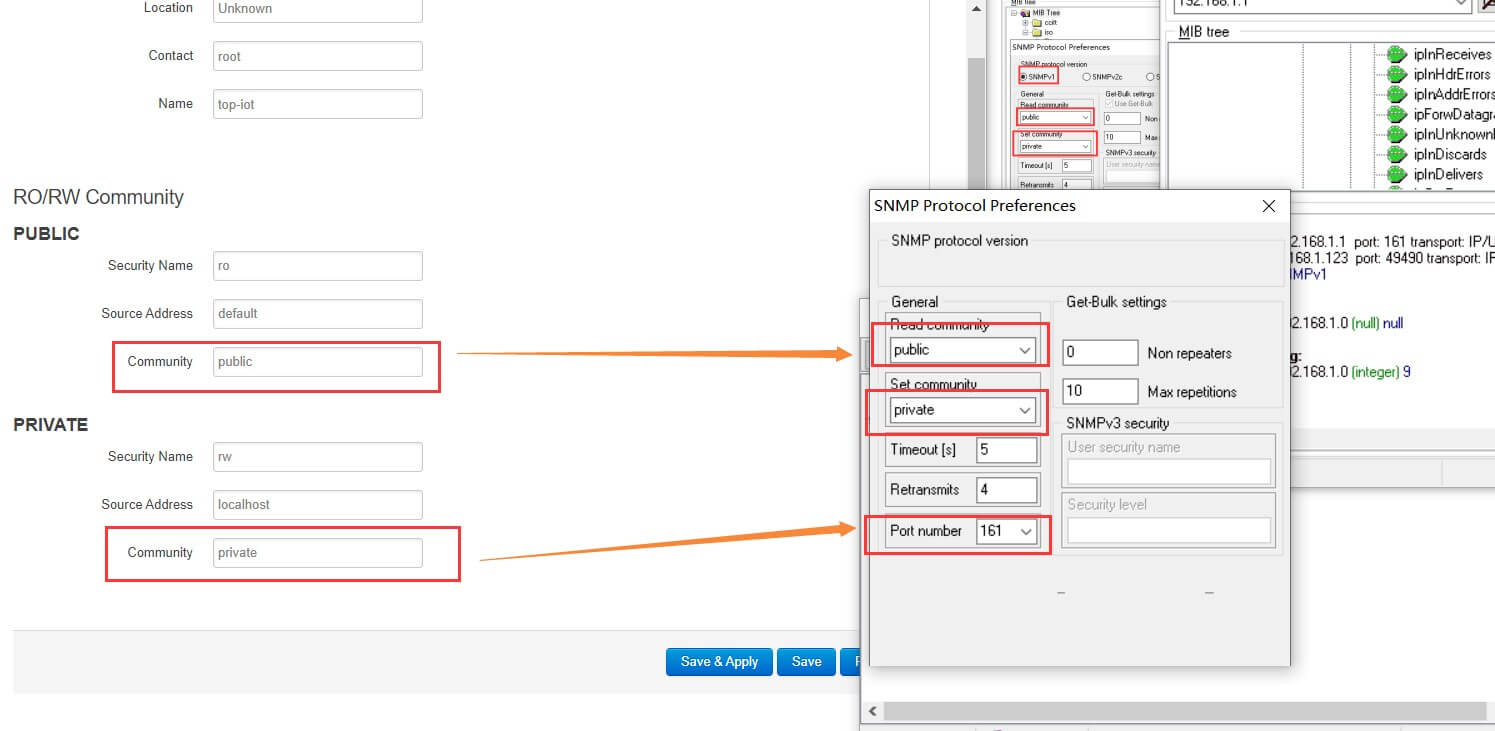Expand the ccitt tree node
Screen dimensions: 1495x731
pyautogui.click(x=1026, y=22)
